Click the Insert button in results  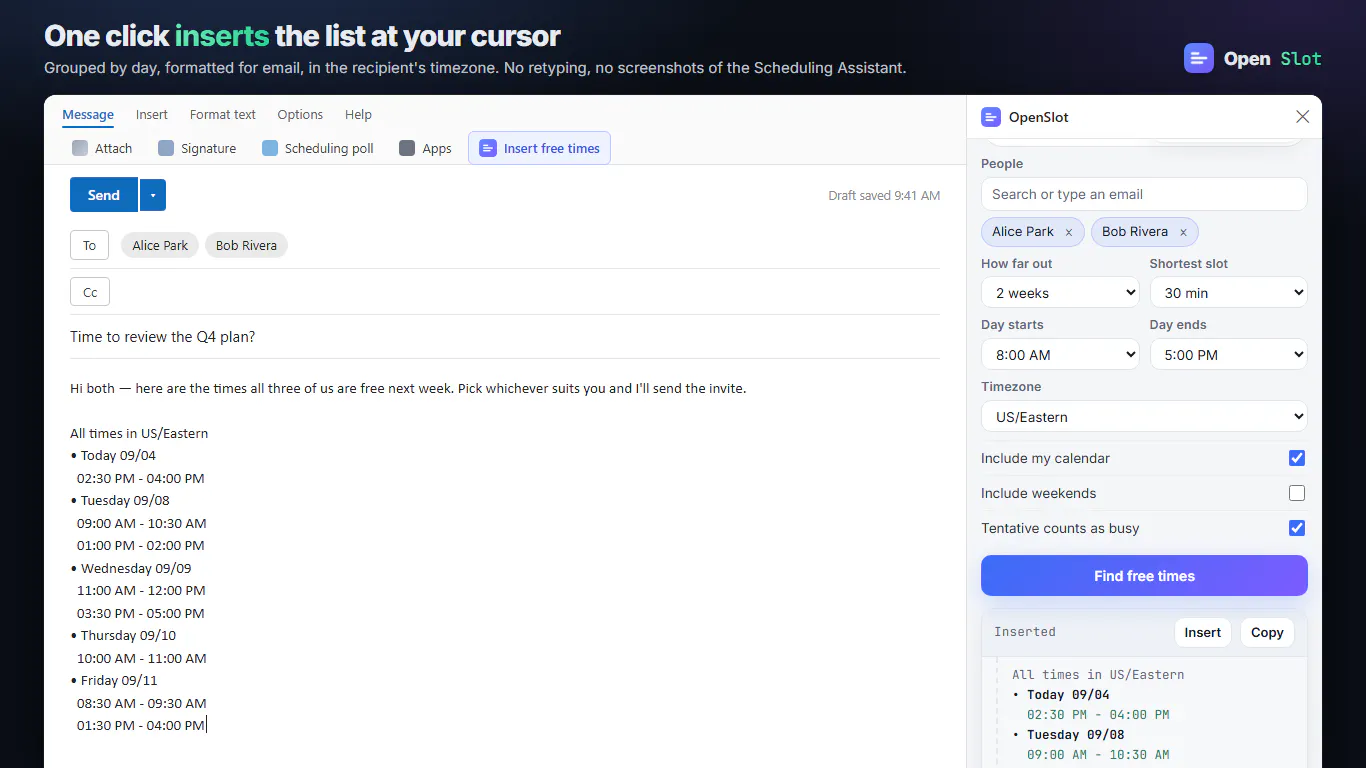(x=1203, y=633)
